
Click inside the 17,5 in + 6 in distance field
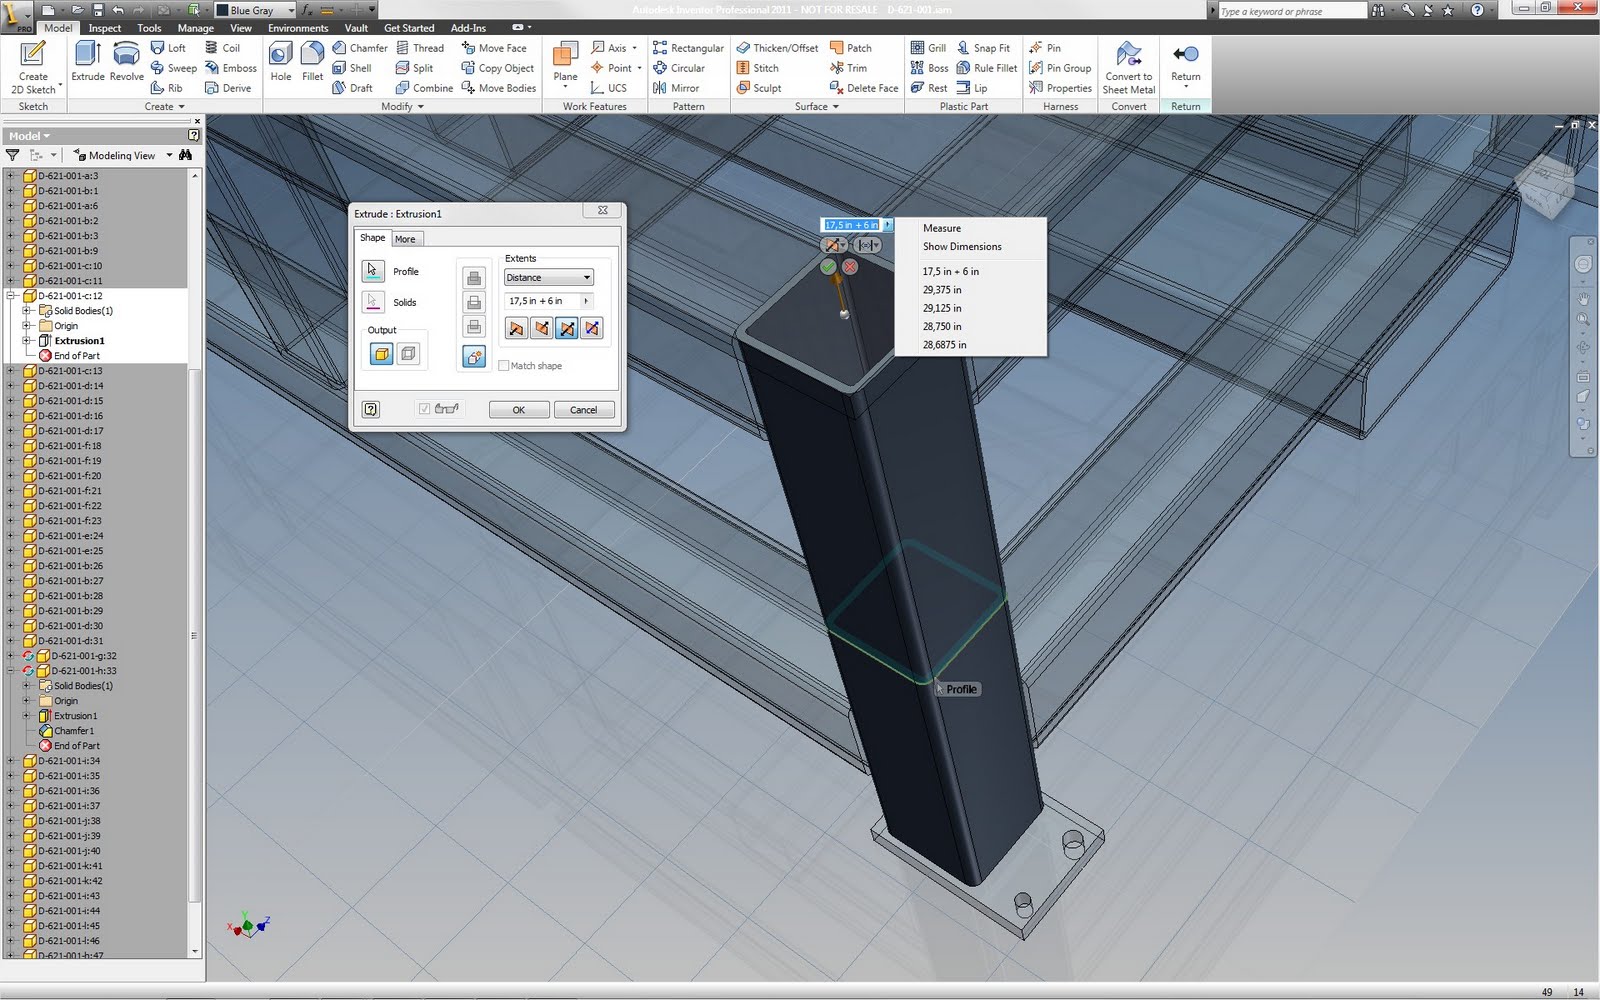(x=540, y=300)
